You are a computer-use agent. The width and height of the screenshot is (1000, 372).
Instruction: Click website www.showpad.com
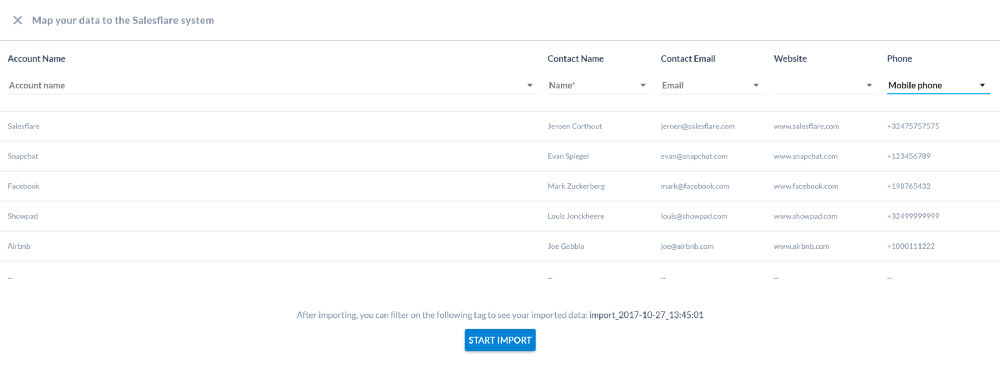point(805,216)
